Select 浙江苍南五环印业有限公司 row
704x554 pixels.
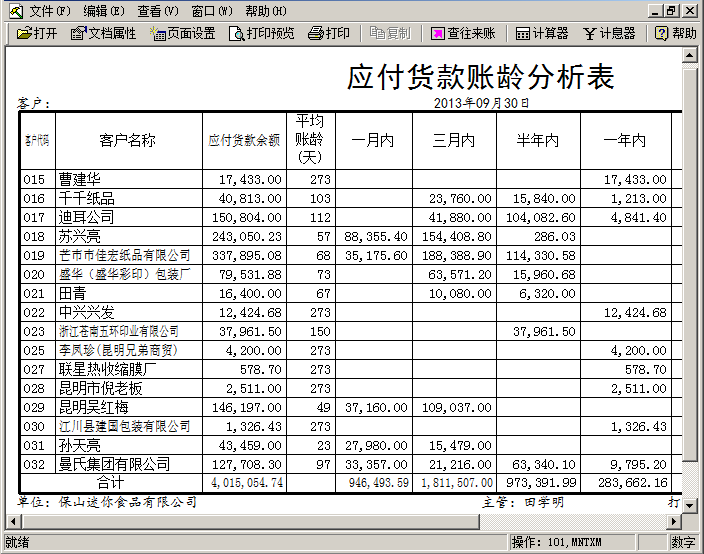coord(119,331)
